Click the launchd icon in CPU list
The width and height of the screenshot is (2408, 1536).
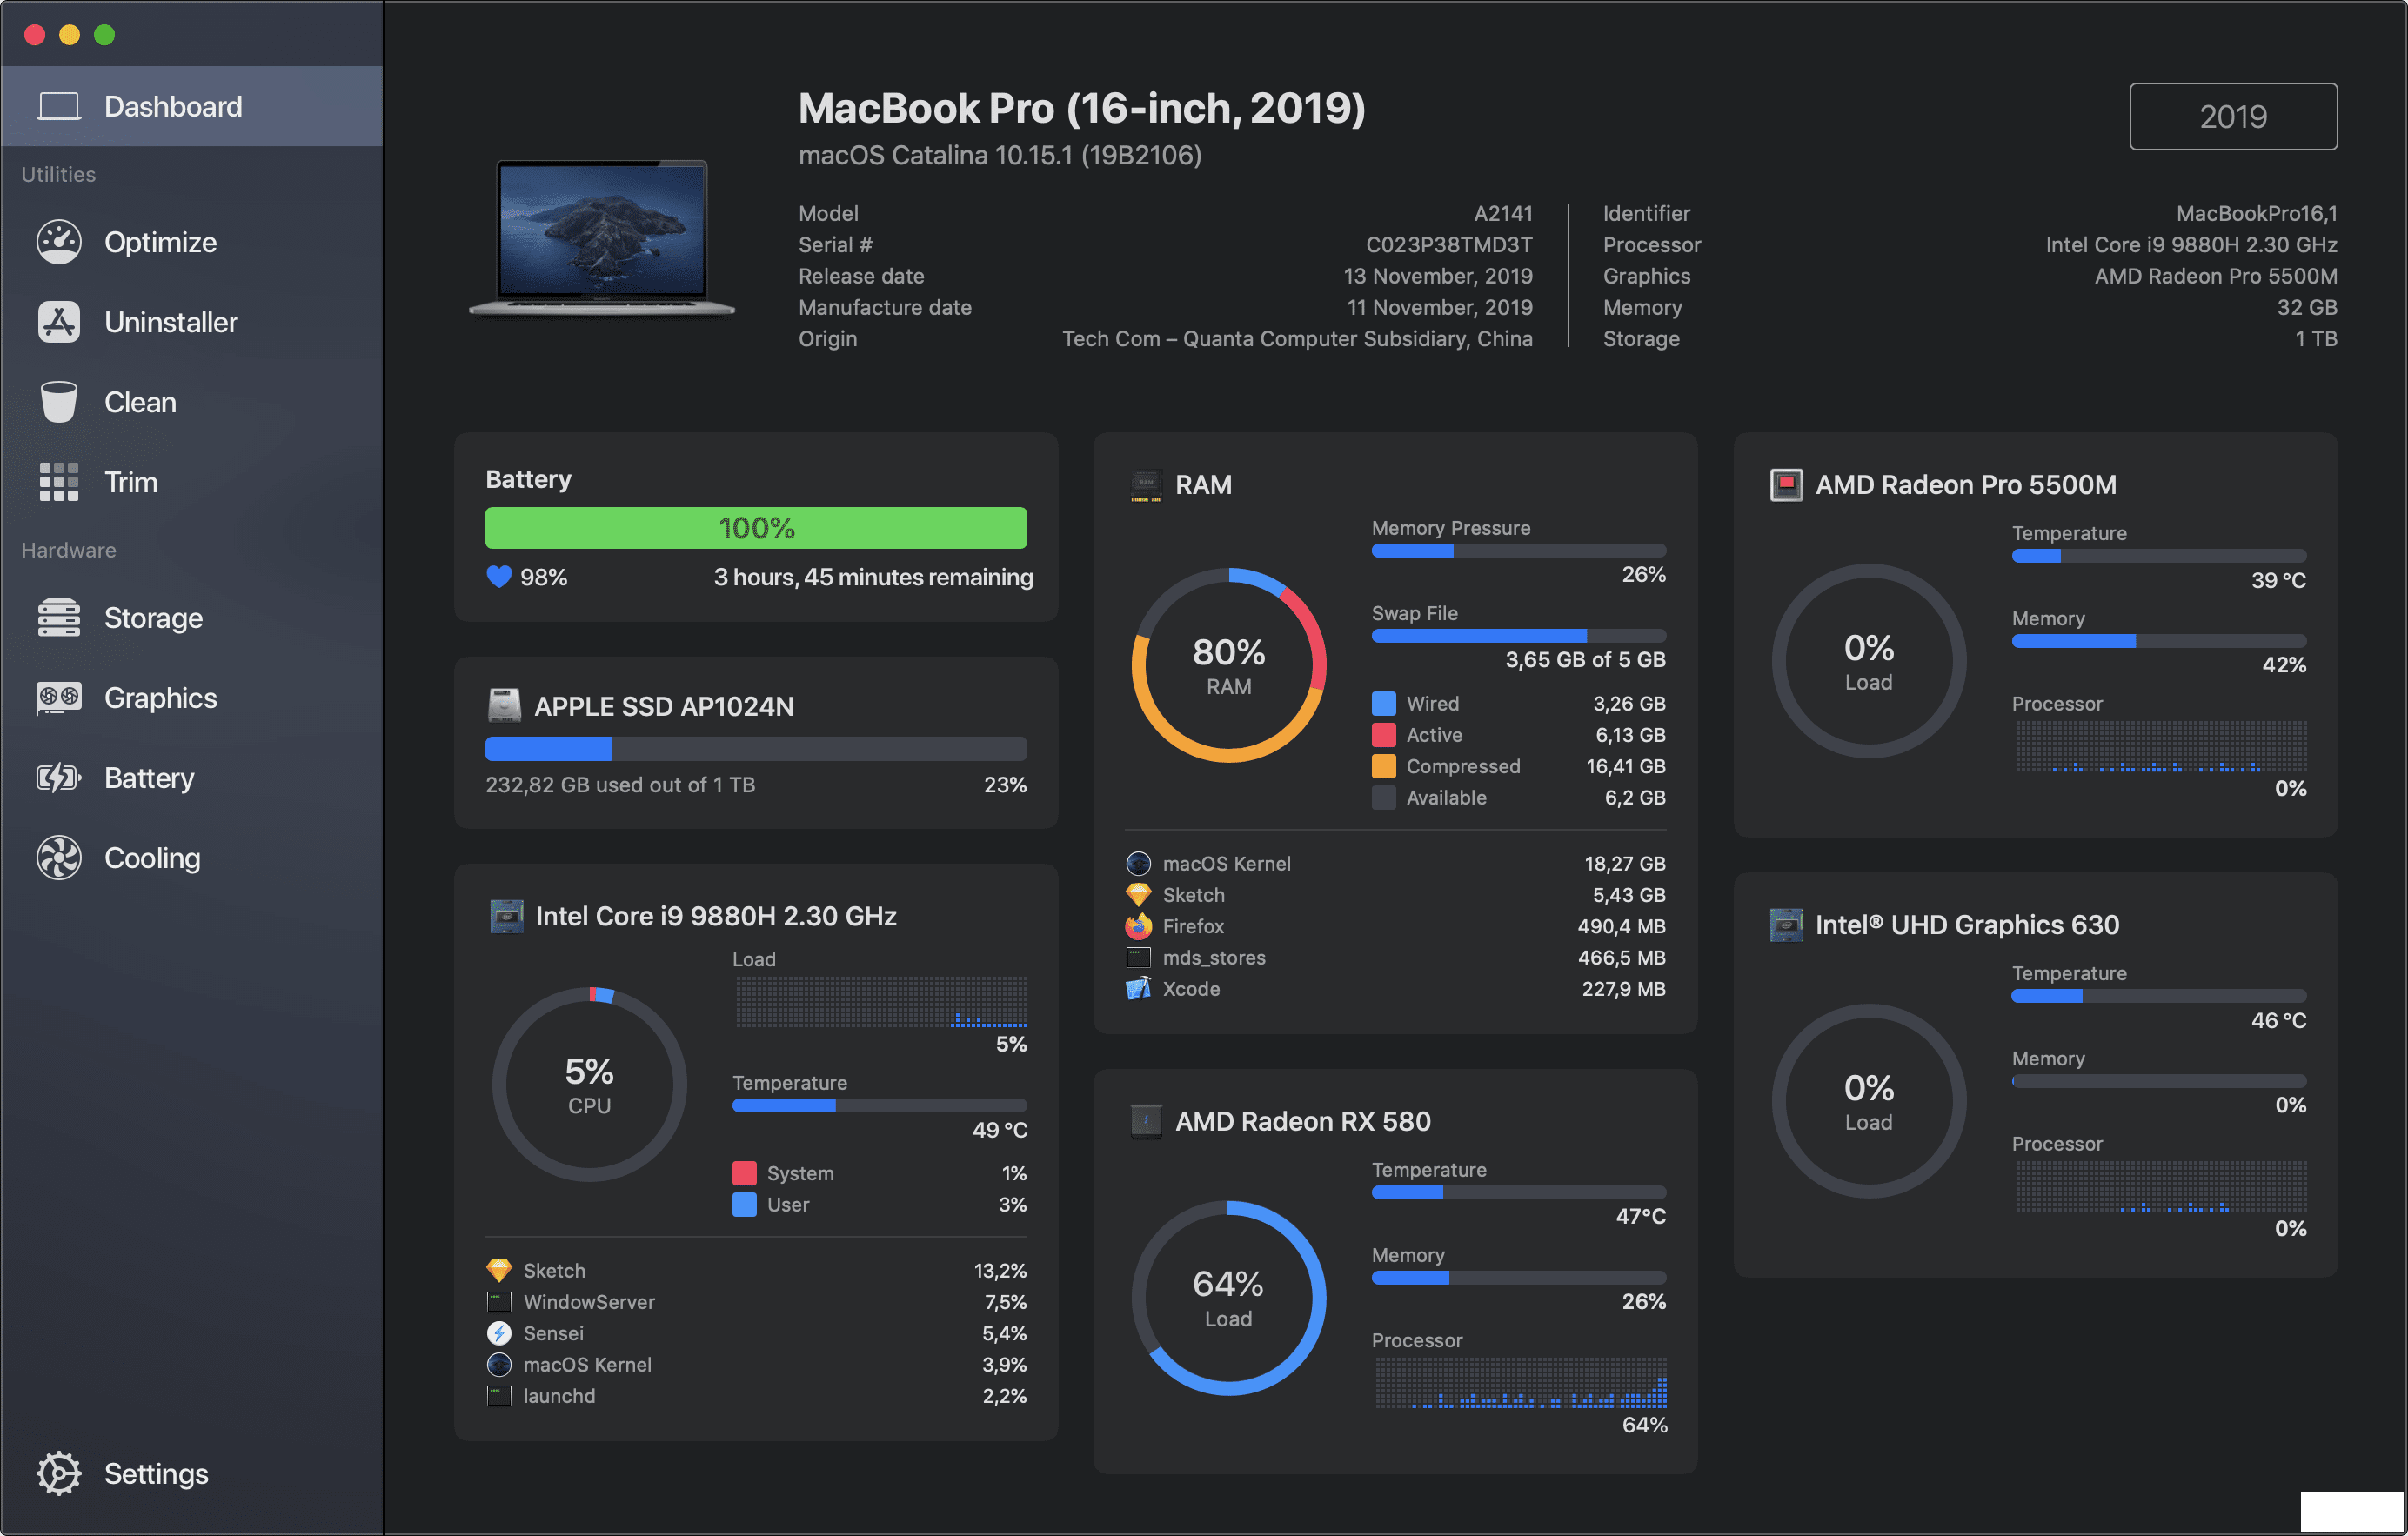499,1396
